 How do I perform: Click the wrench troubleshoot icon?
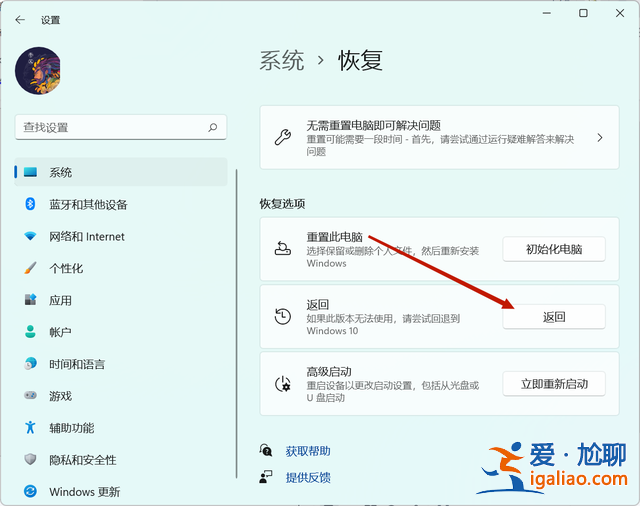tap(282, 138)
